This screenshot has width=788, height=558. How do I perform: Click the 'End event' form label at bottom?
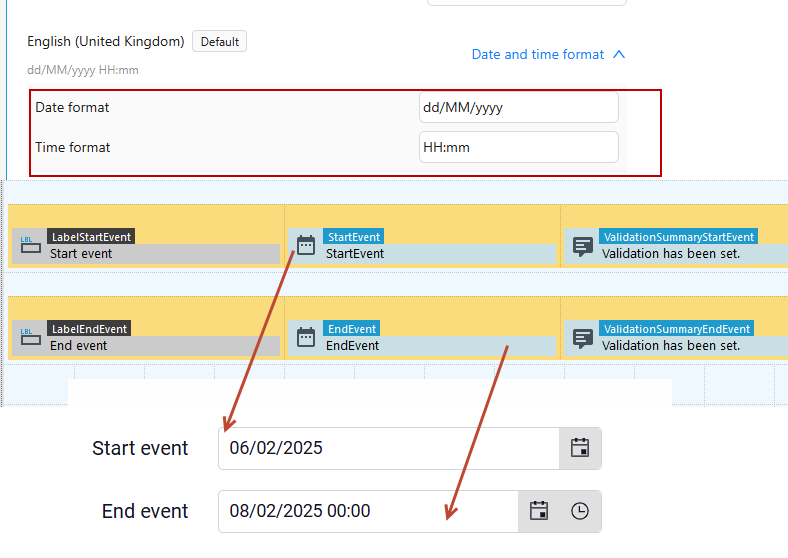point(145,511)
